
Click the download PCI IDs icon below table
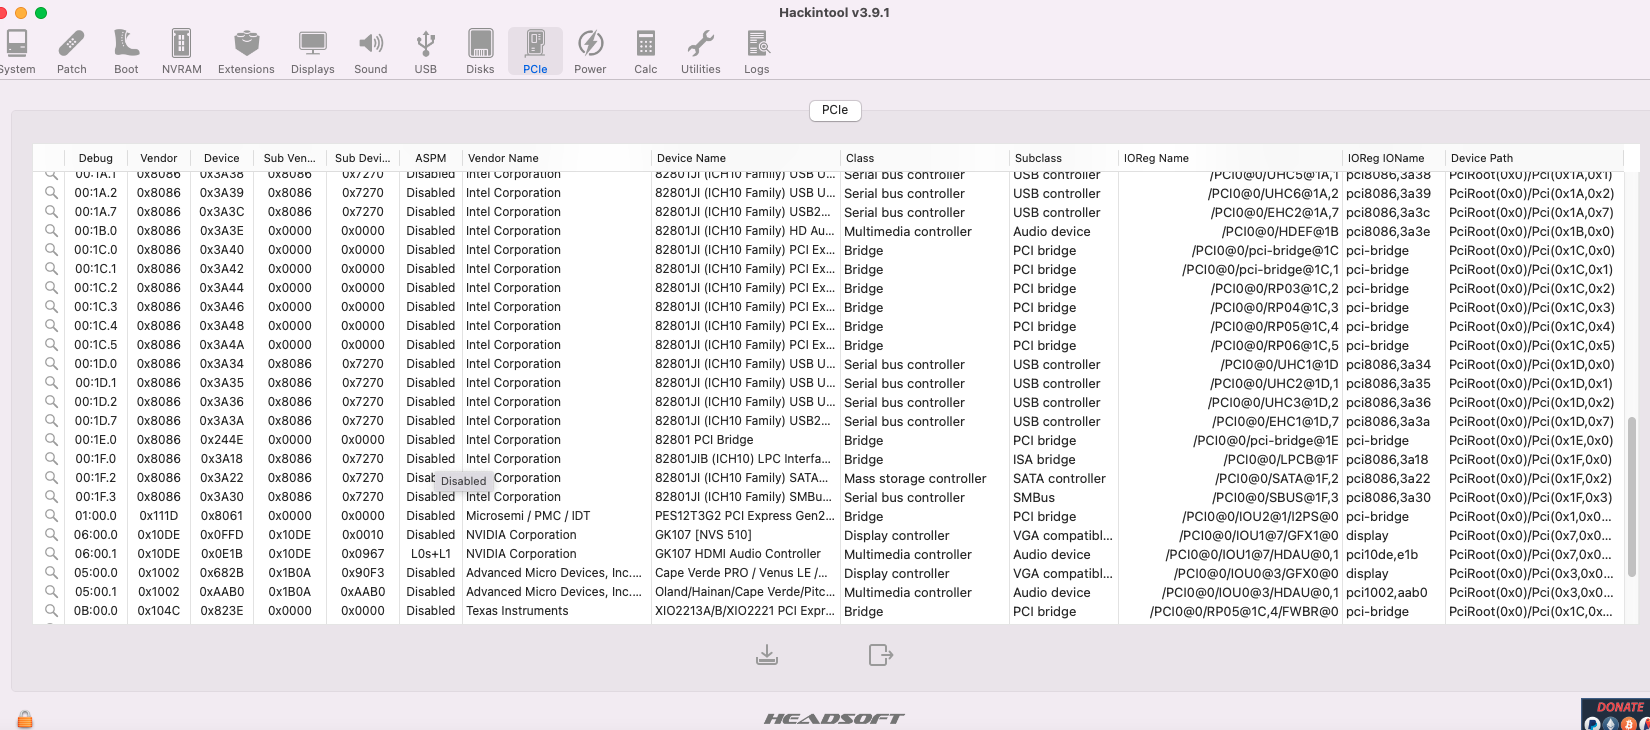(767, 655)
